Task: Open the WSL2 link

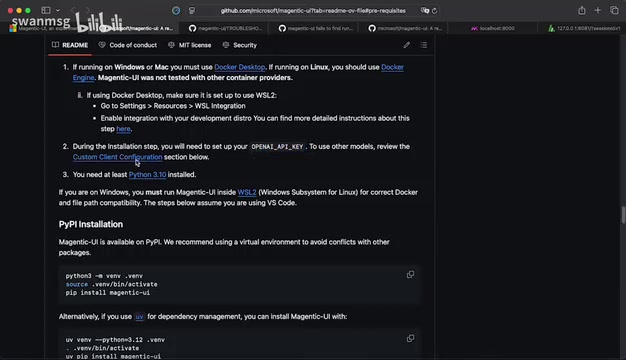Action: pyautogui.click(x=247, y=192)
